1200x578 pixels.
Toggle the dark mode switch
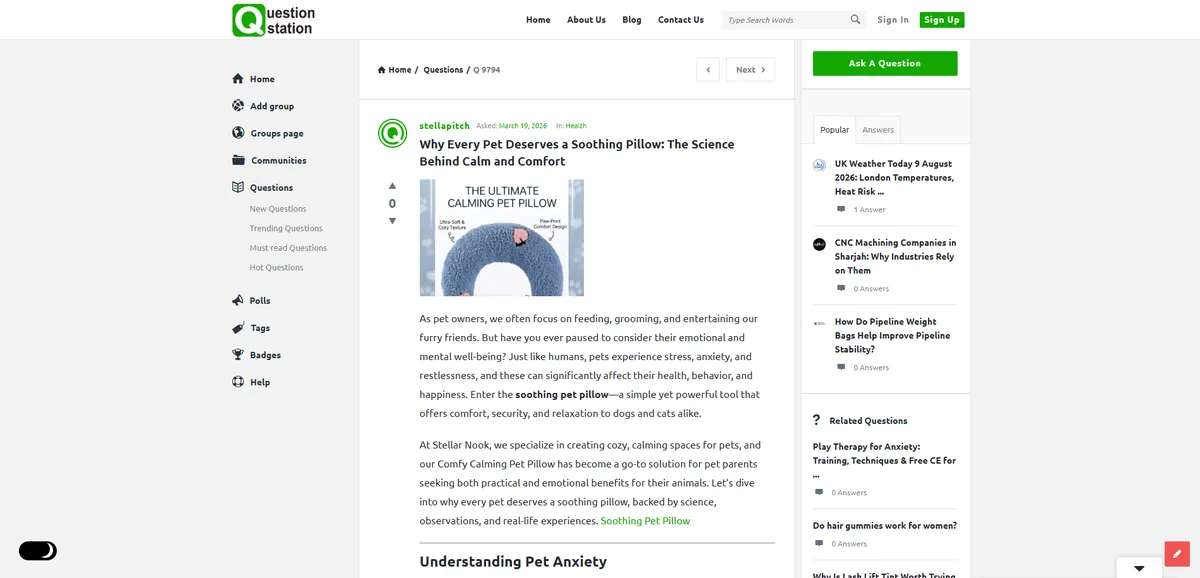pos(38,551)
